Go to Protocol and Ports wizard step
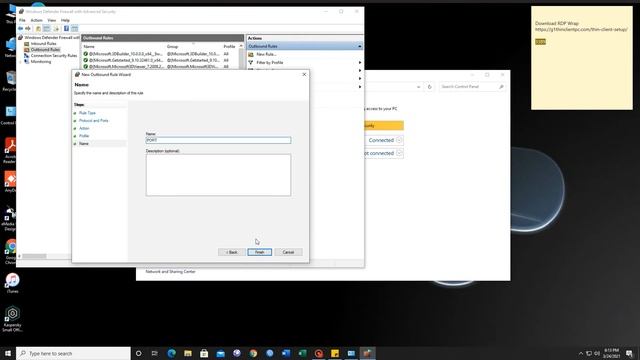 coord(93,120)
